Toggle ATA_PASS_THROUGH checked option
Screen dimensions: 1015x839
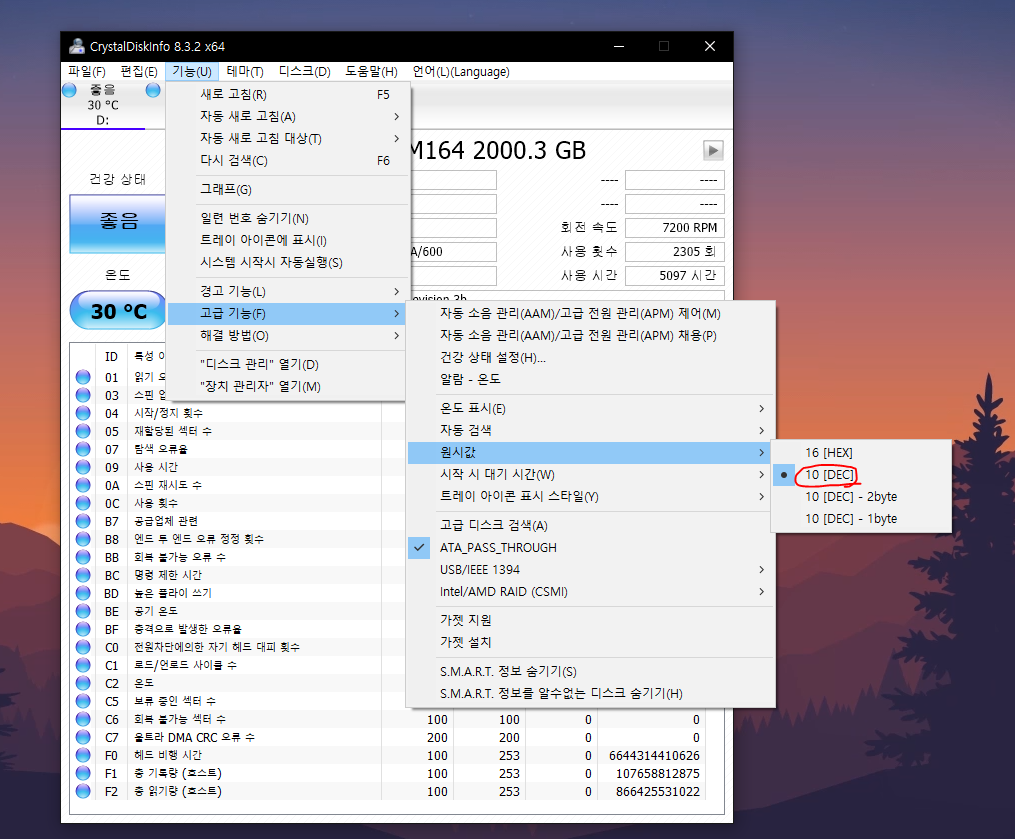590,548
